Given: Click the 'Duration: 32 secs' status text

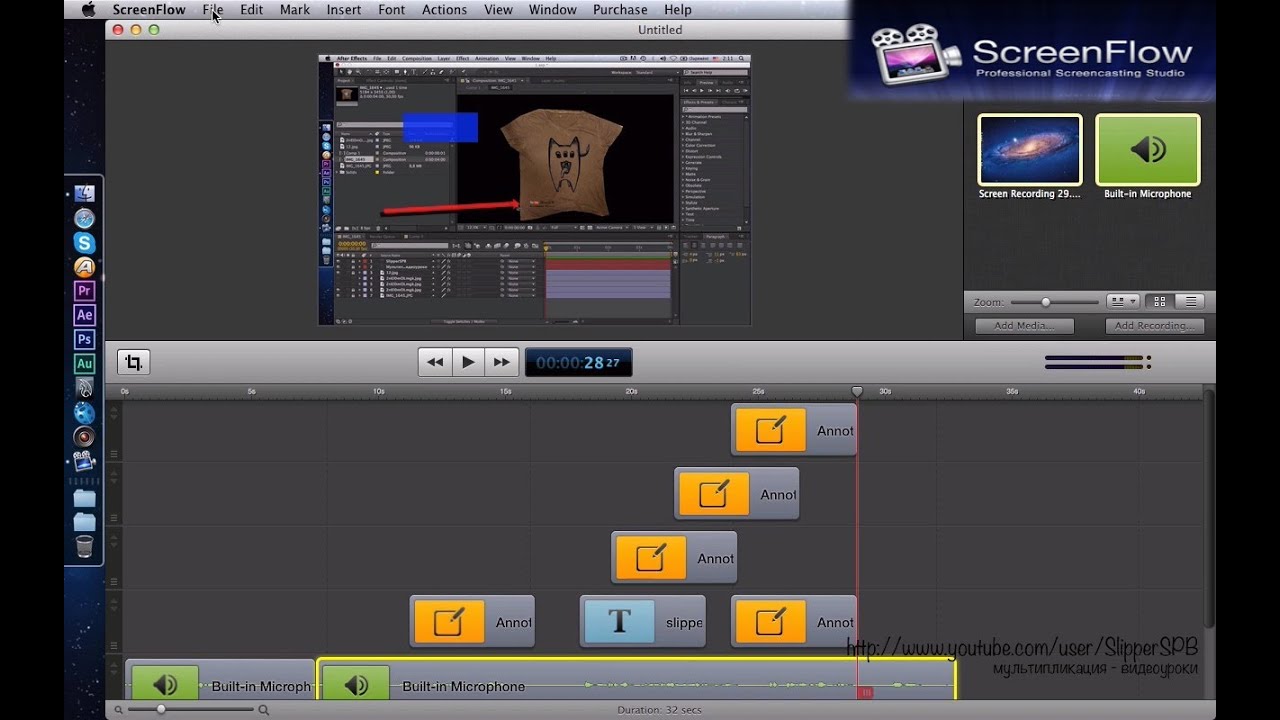Looking at the screenshot, I should pyautogui.click(x=659, y=710).
